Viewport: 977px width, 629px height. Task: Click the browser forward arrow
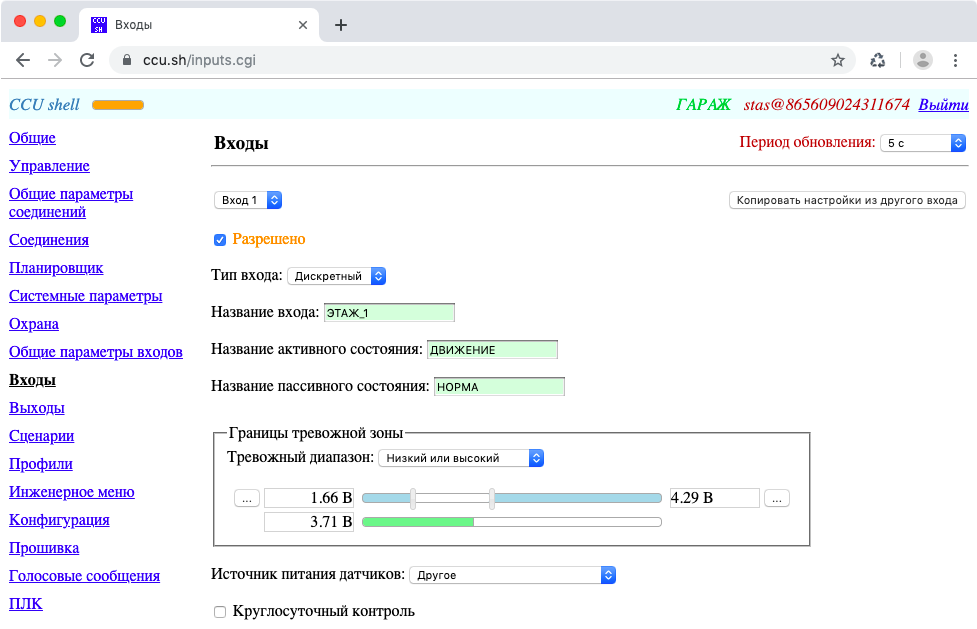(x=55, y=60)
